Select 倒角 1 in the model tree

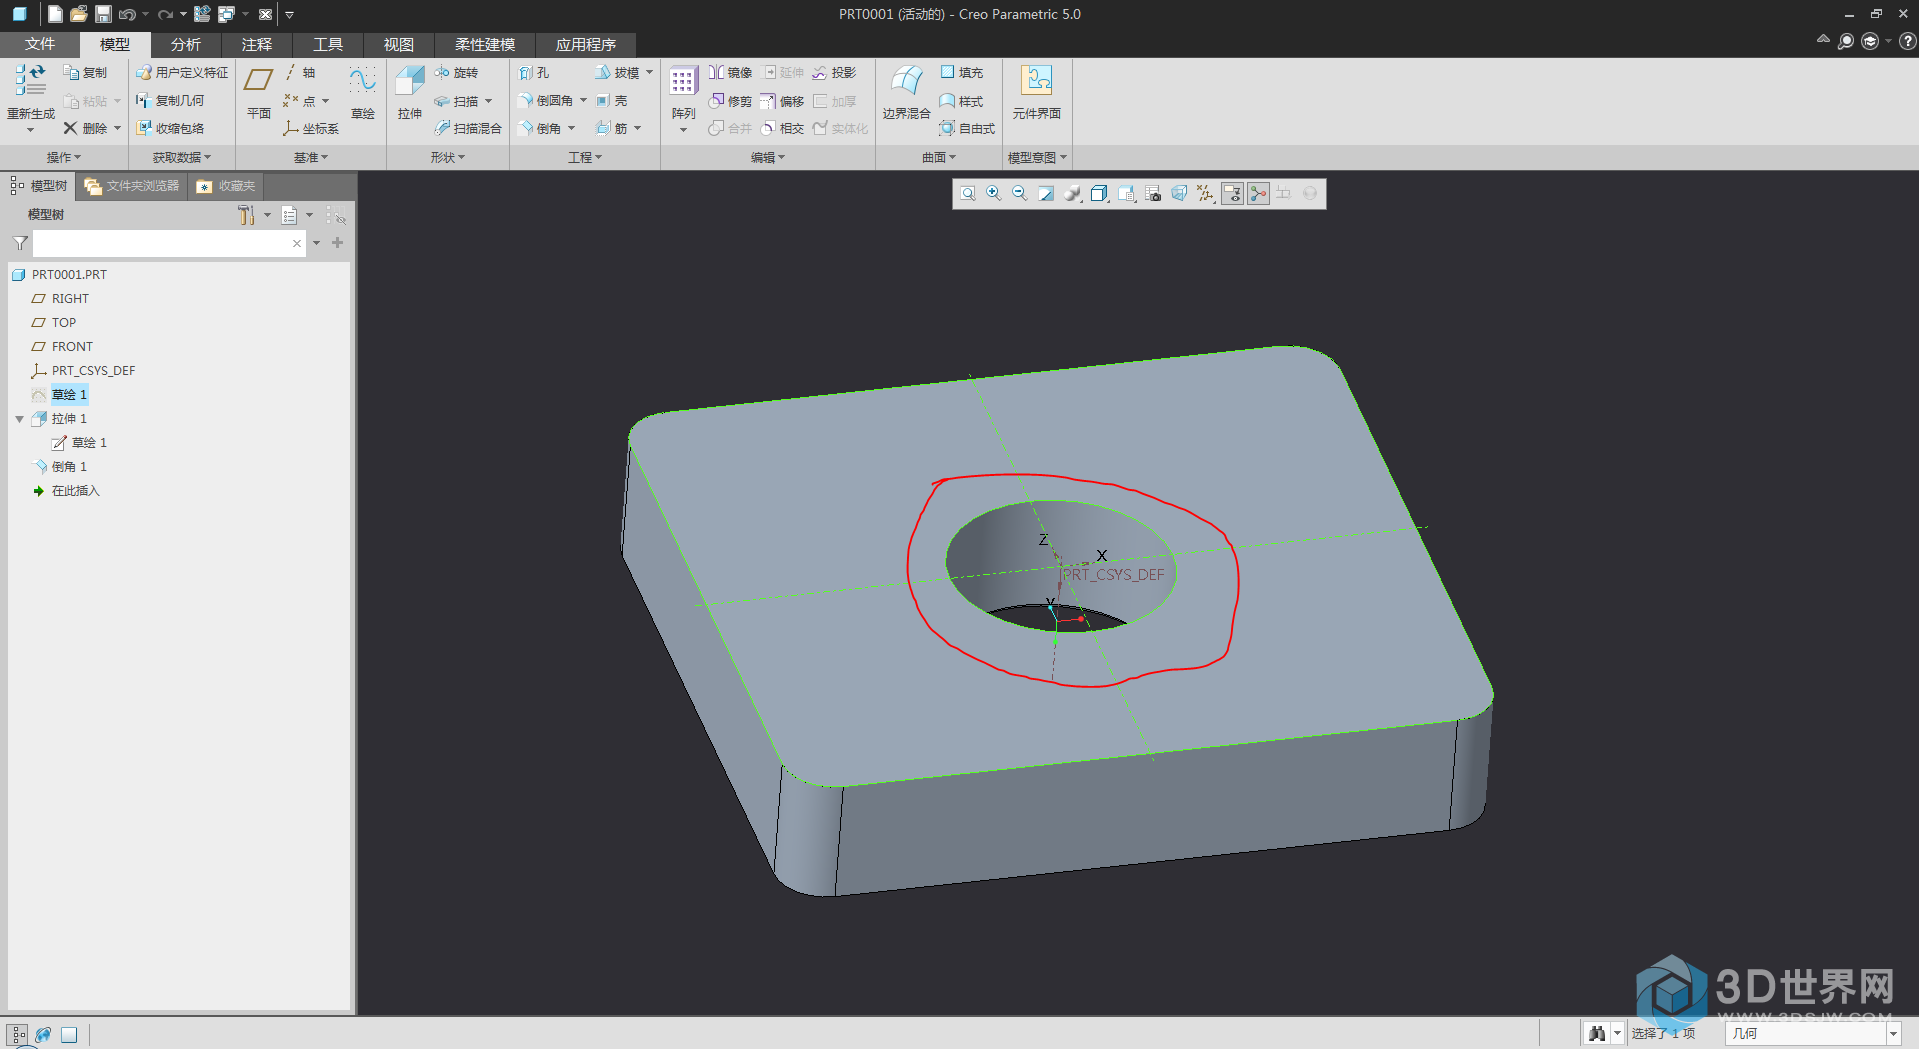[69, 467]
